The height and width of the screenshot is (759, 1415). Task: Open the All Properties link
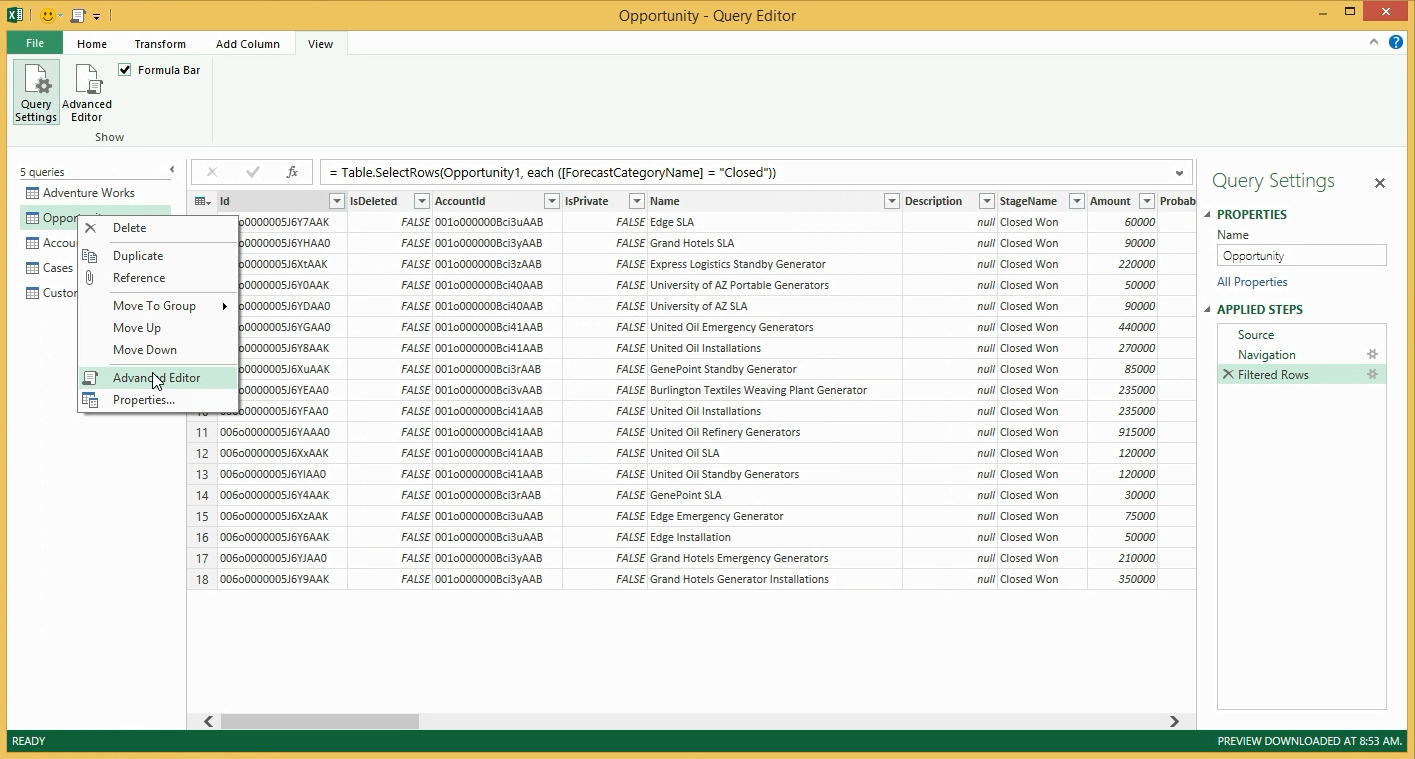point(1252,282)
